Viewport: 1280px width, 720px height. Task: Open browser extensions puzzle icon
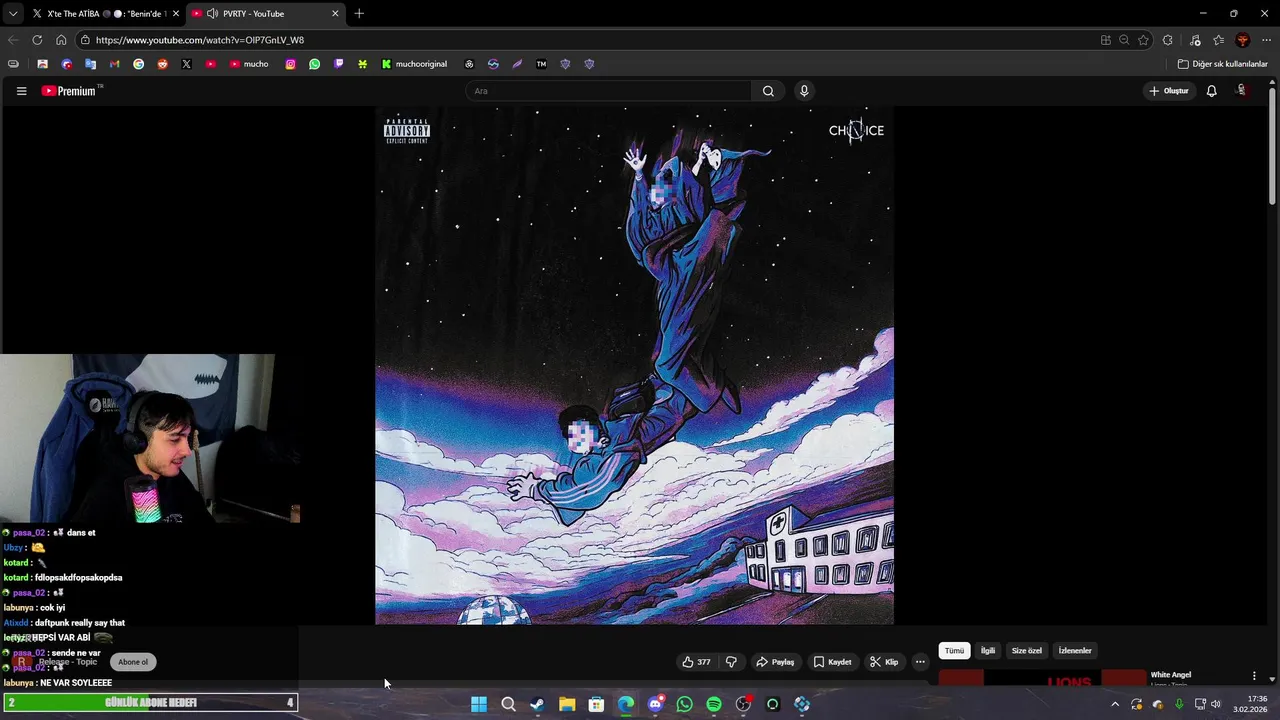click(x=1168, y=40)
